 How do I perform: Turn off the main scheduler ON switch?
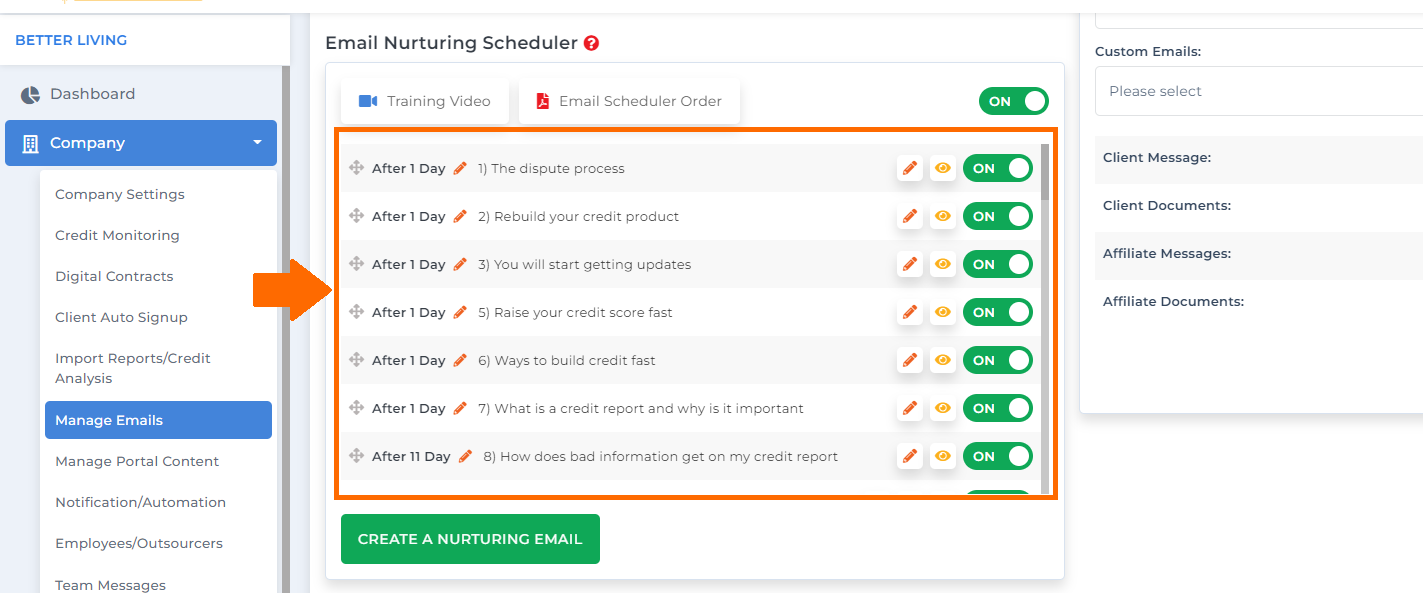point(1014,101)
